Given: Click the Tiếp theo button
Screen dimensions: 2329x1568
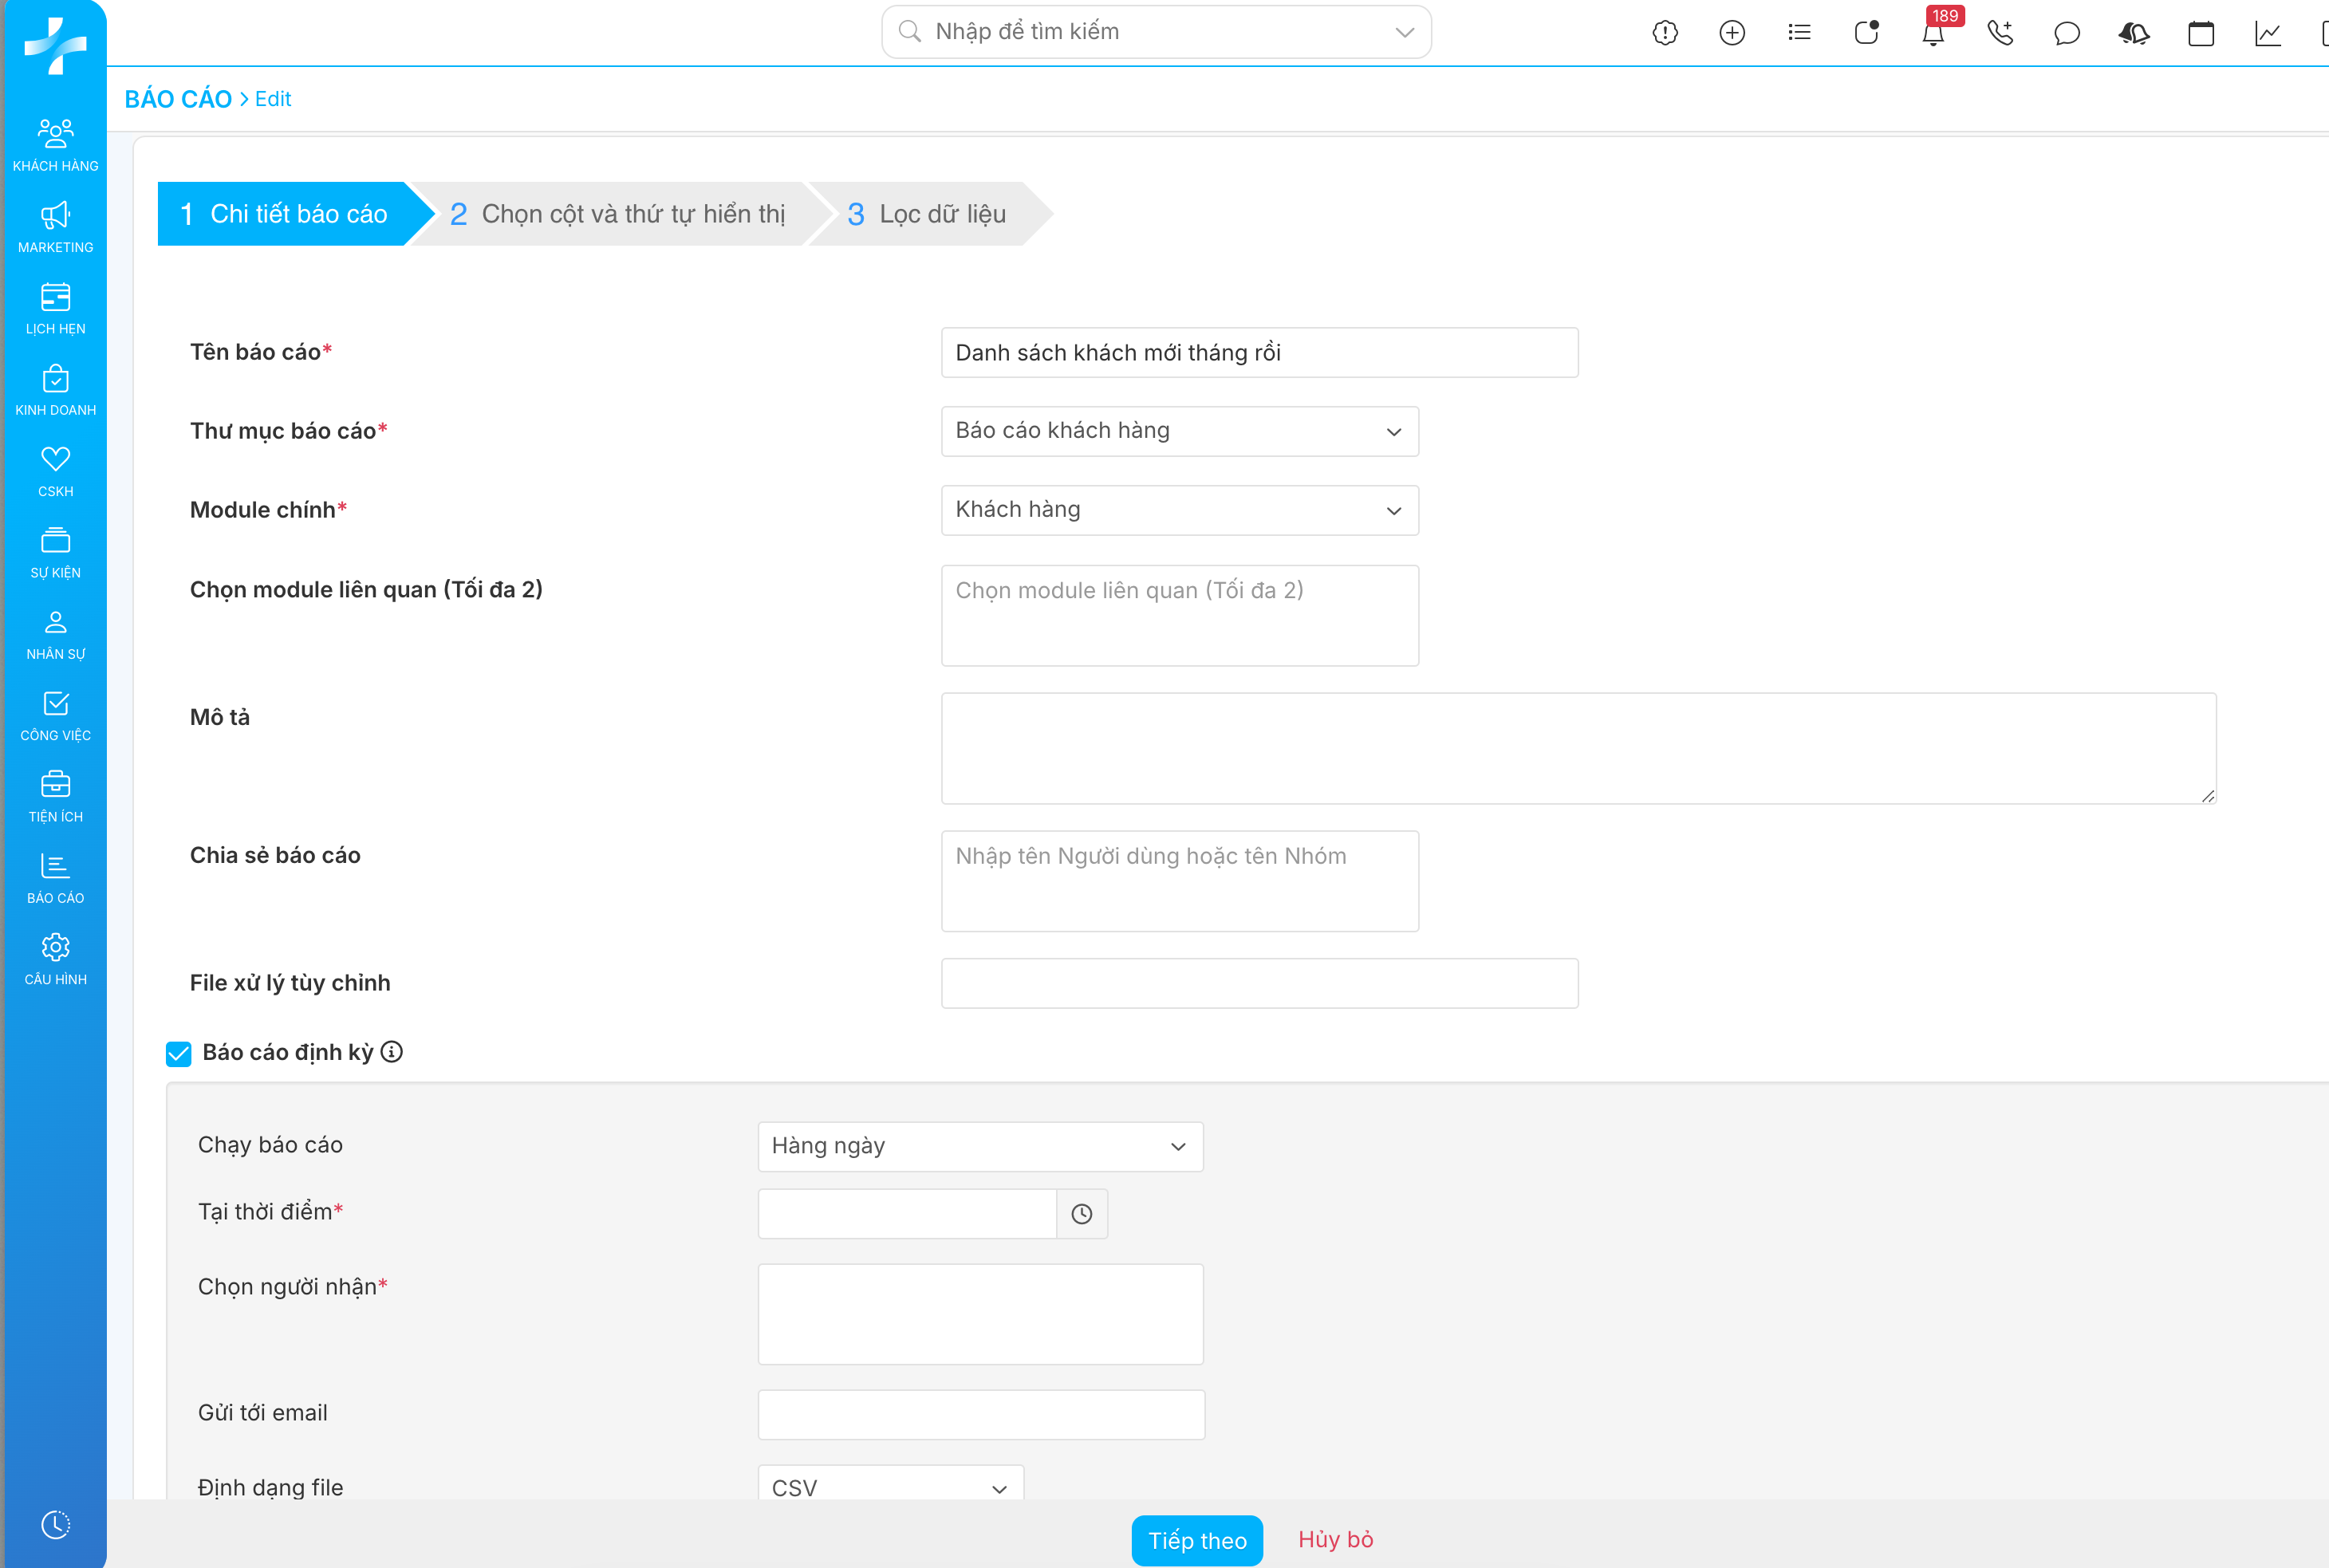Looking at the screenshot, I should (x=1196, y=1540).
